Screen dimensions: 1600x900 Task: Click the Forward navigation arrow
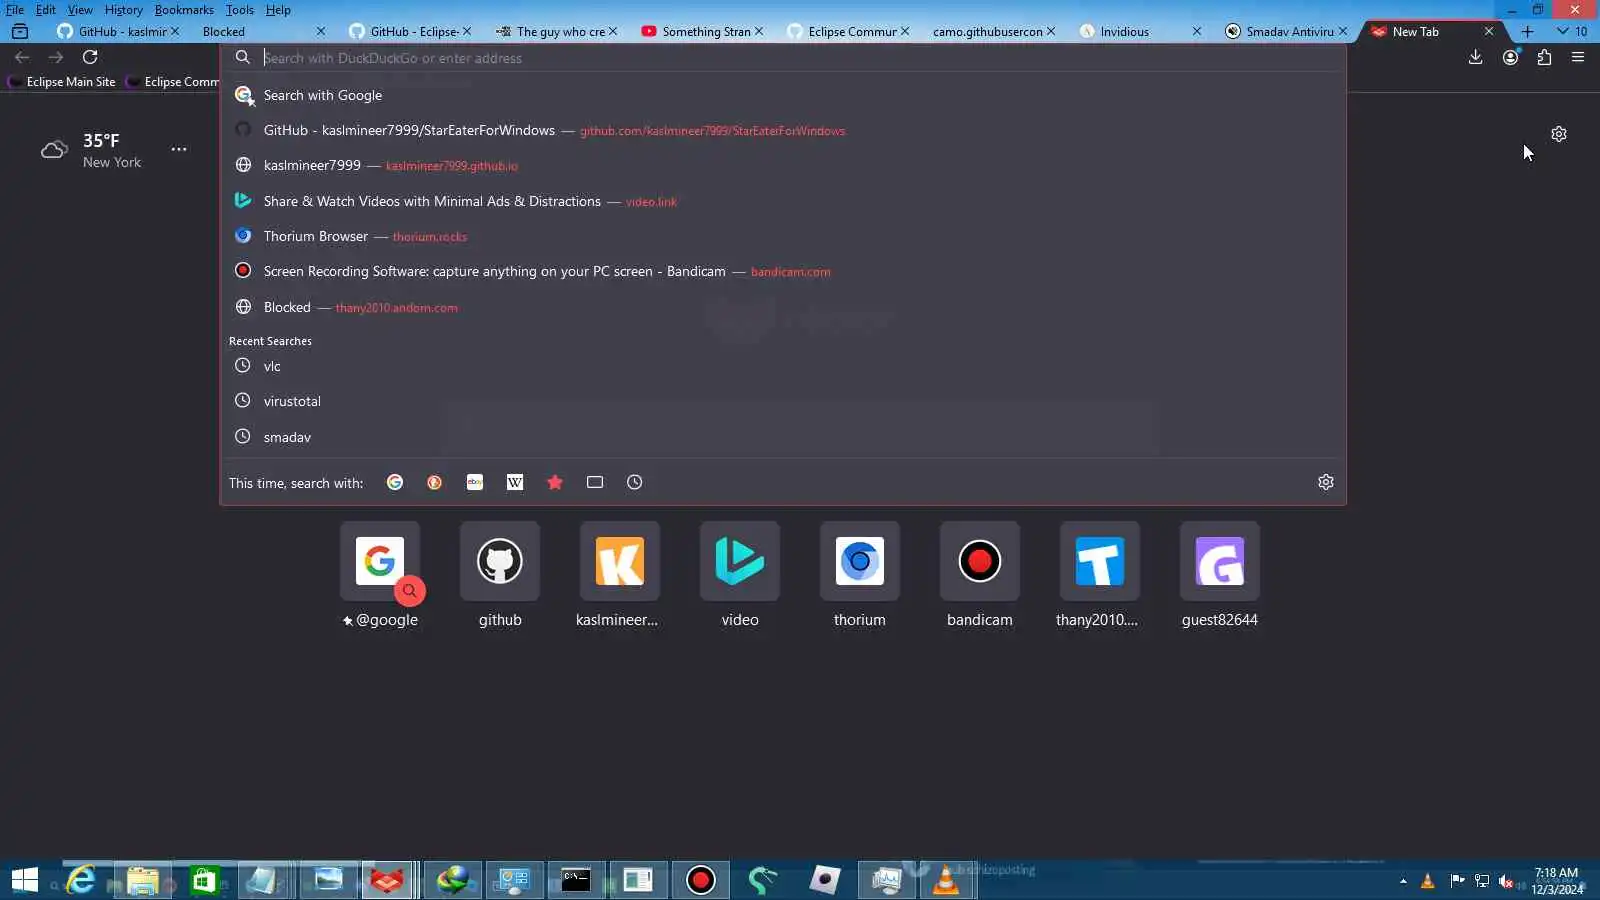click(x=56, y=57)
